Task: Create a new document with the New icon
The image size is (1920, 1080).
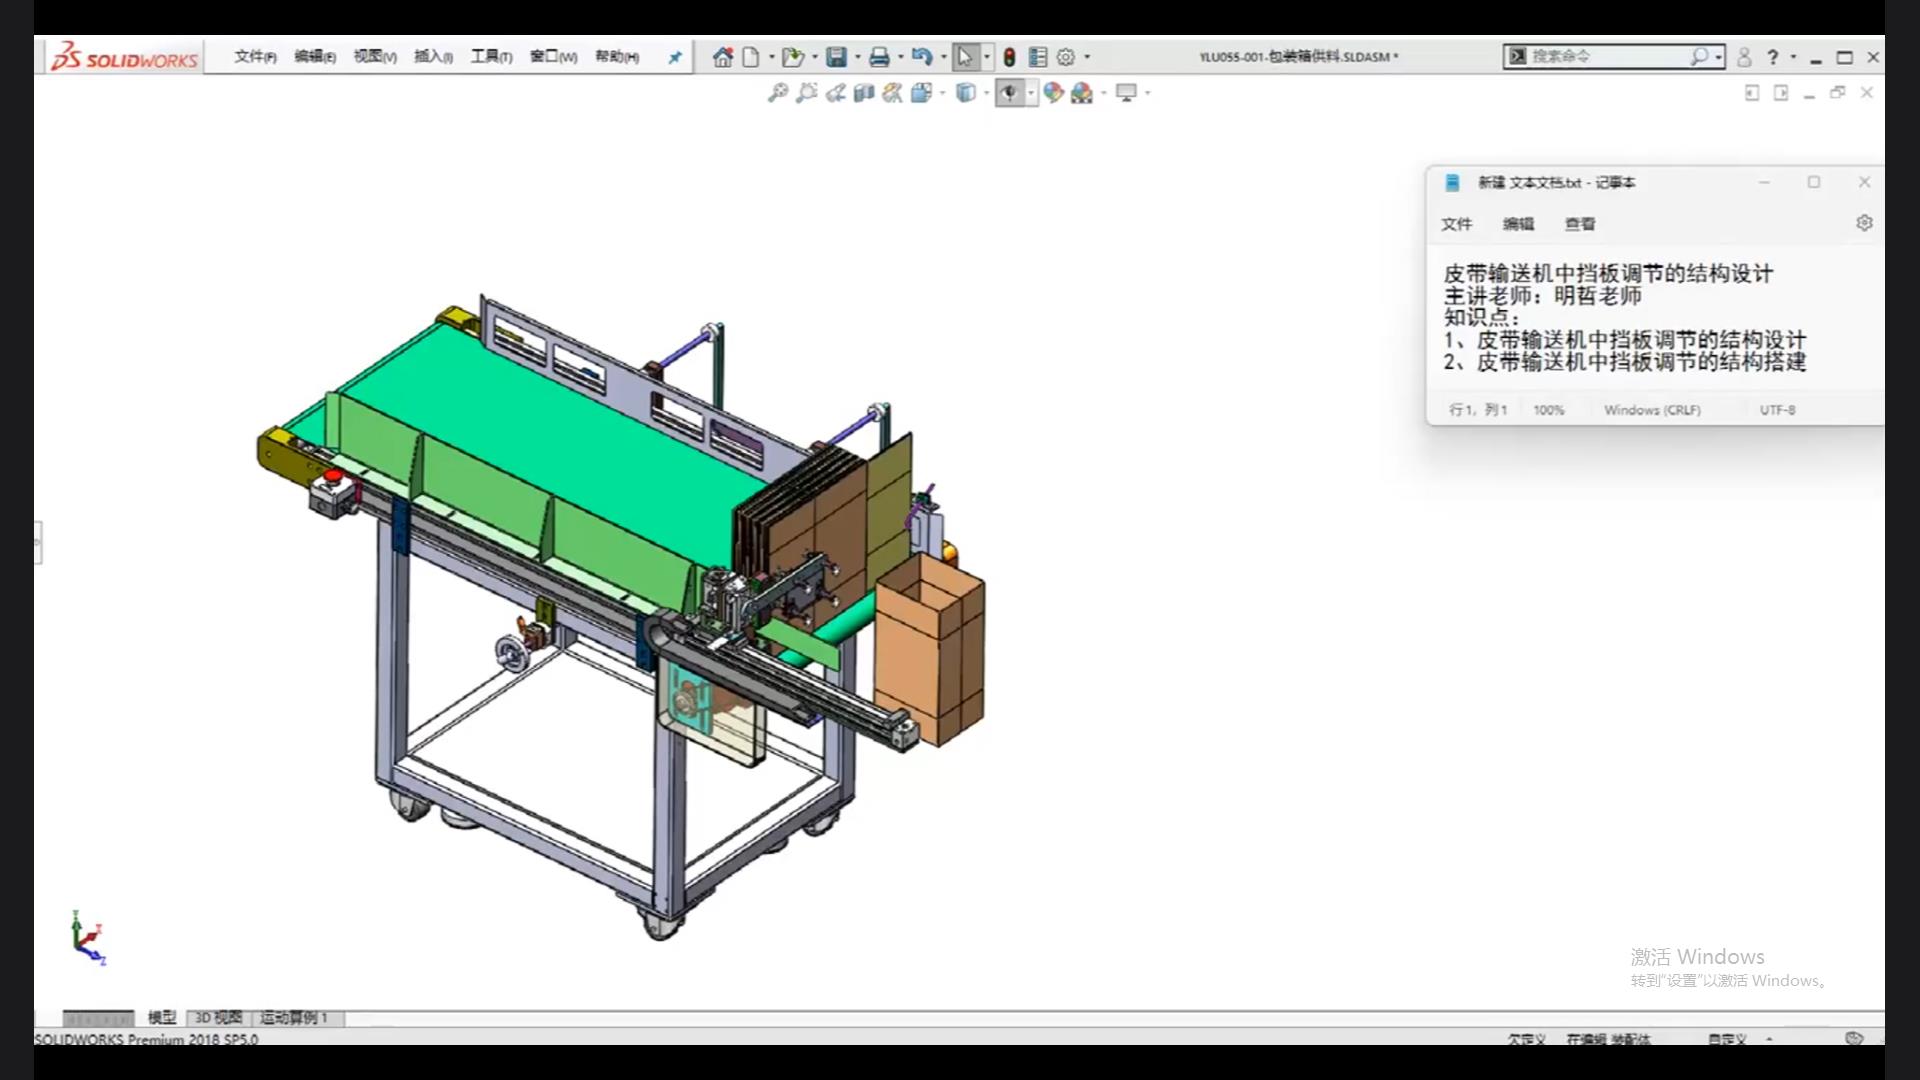Action: coord(751,57)
